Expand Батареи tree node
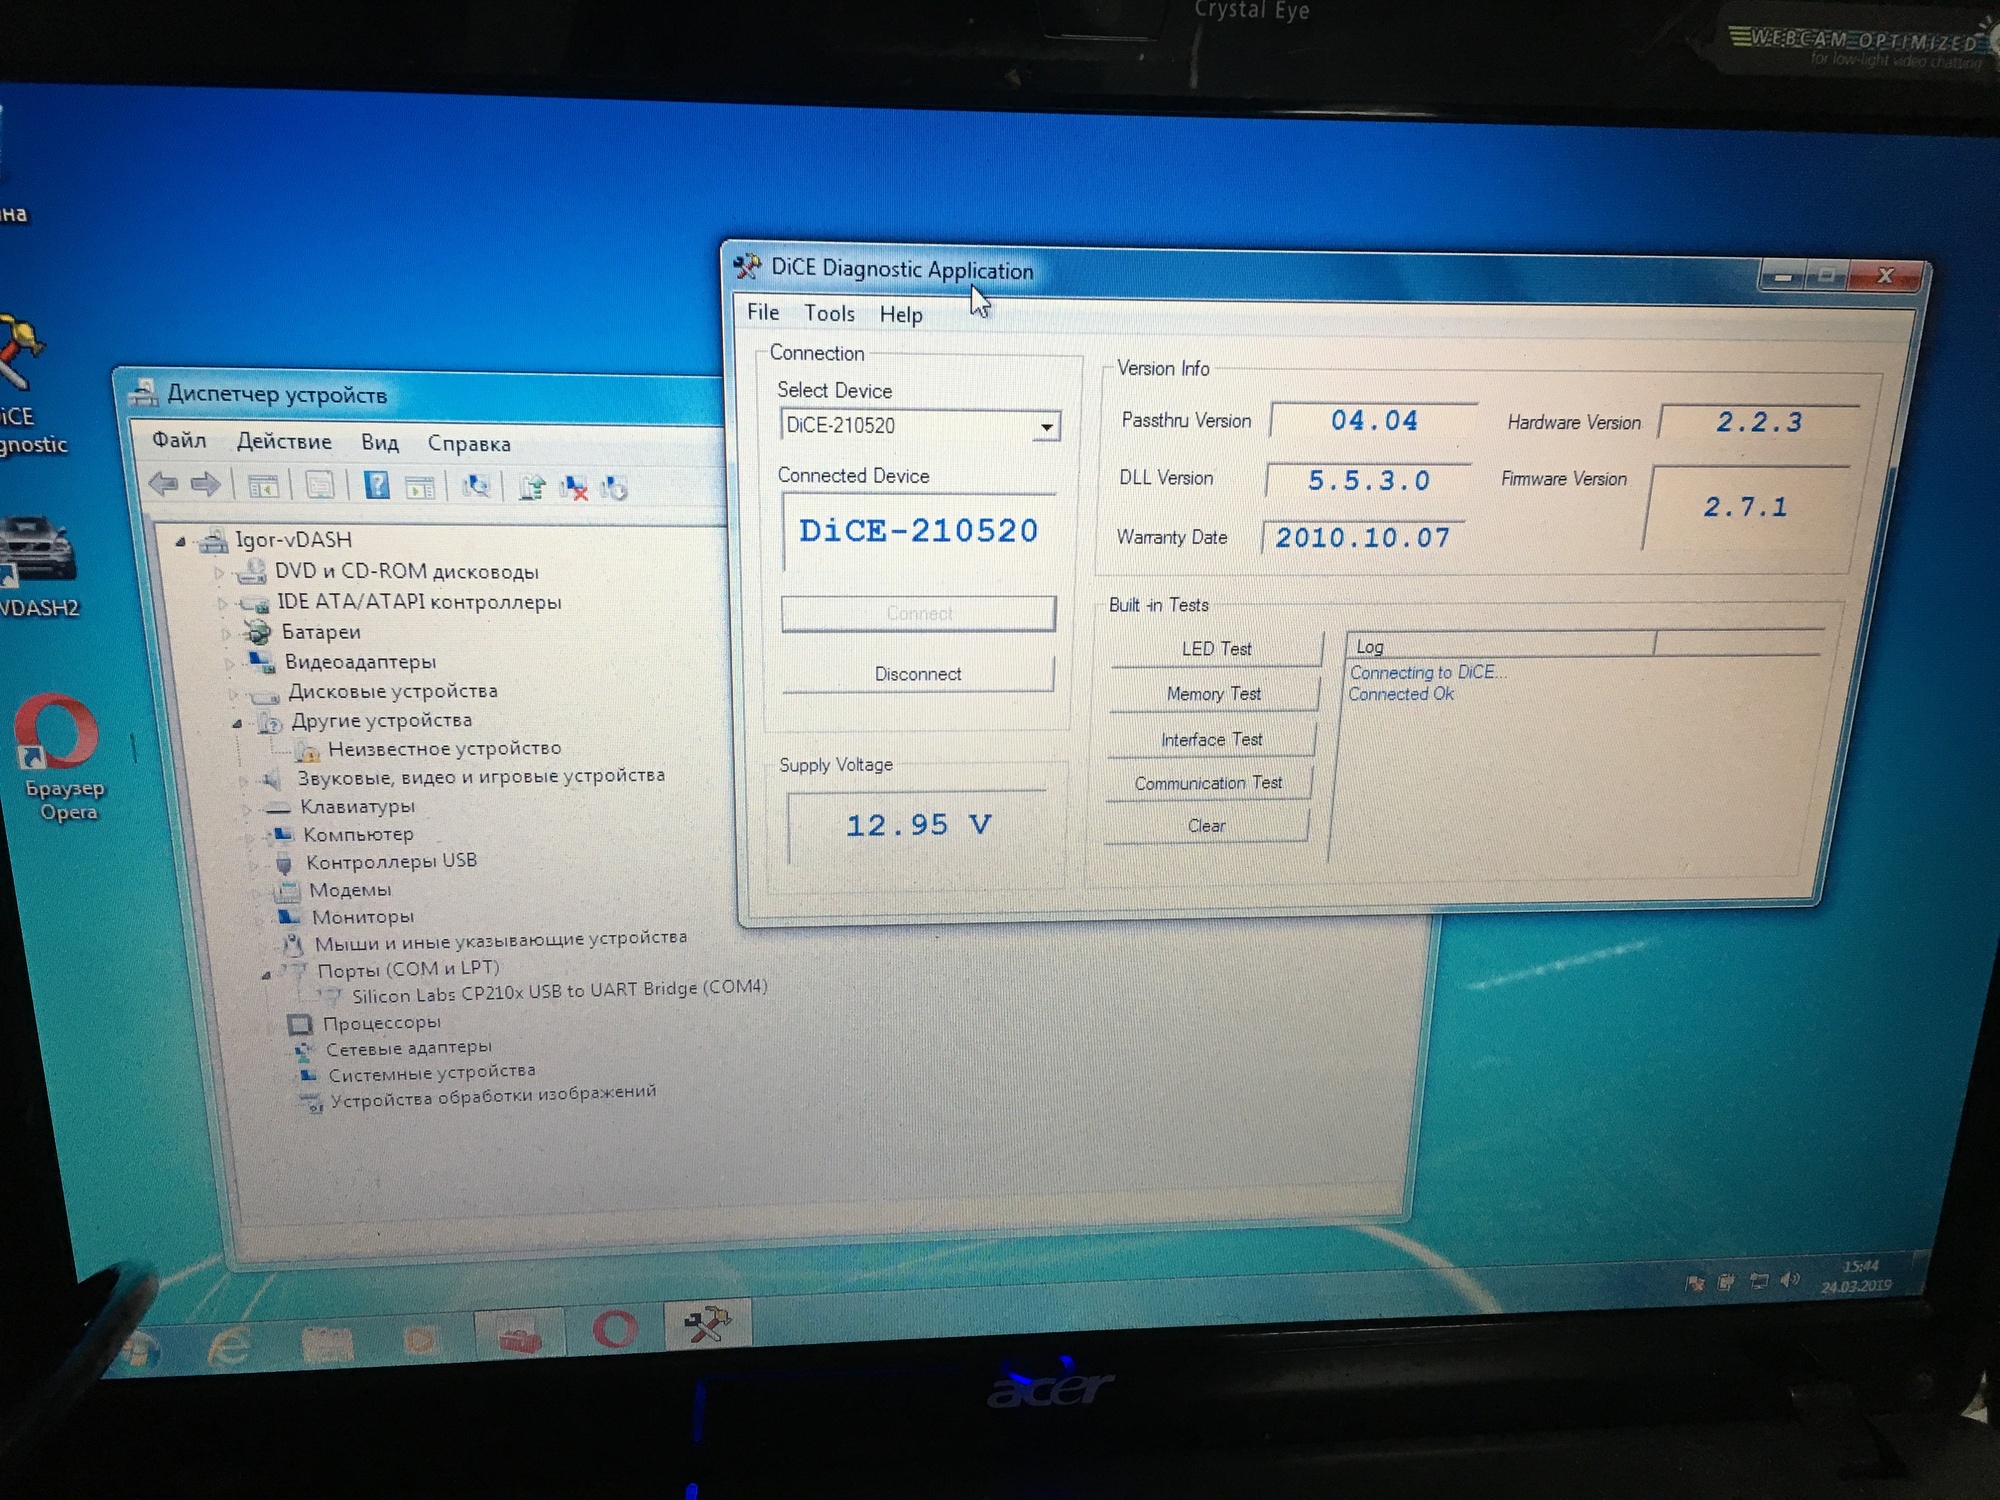Image resolution: width=2000 pixels, height=1500 pixels. coord(225,633)
